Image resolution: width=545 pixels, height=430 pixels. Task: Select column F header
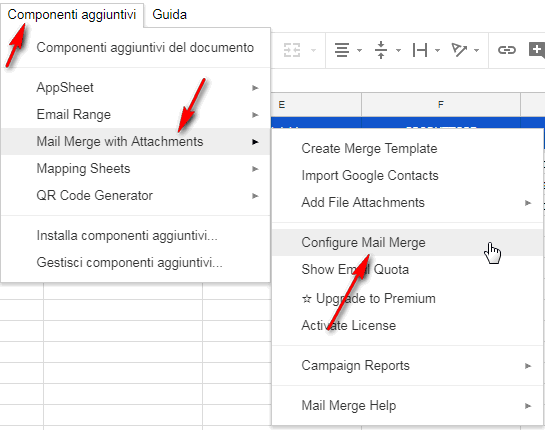coord(441,104)
